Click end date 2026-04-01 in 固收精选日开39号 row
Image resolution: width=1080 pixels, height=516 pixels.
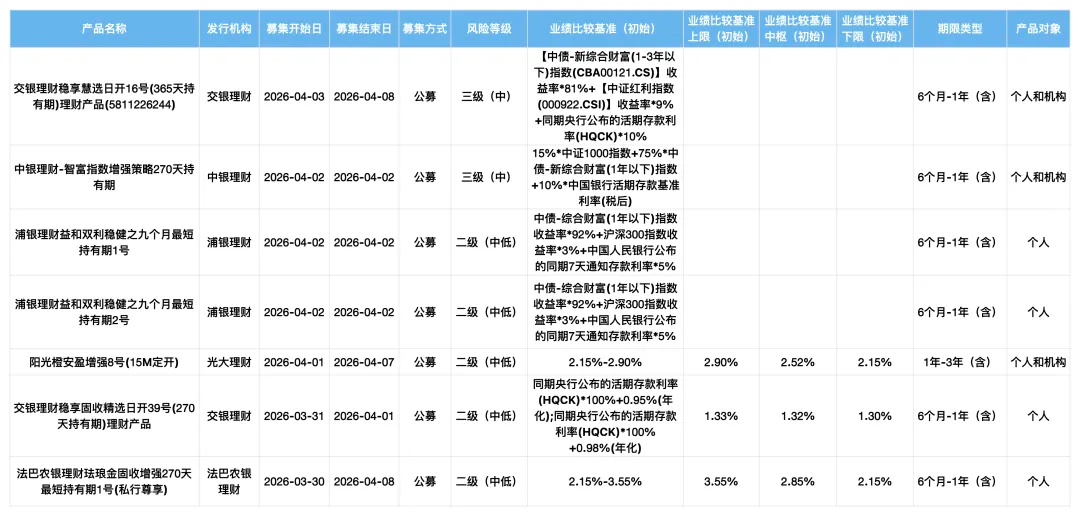(364, 416)
